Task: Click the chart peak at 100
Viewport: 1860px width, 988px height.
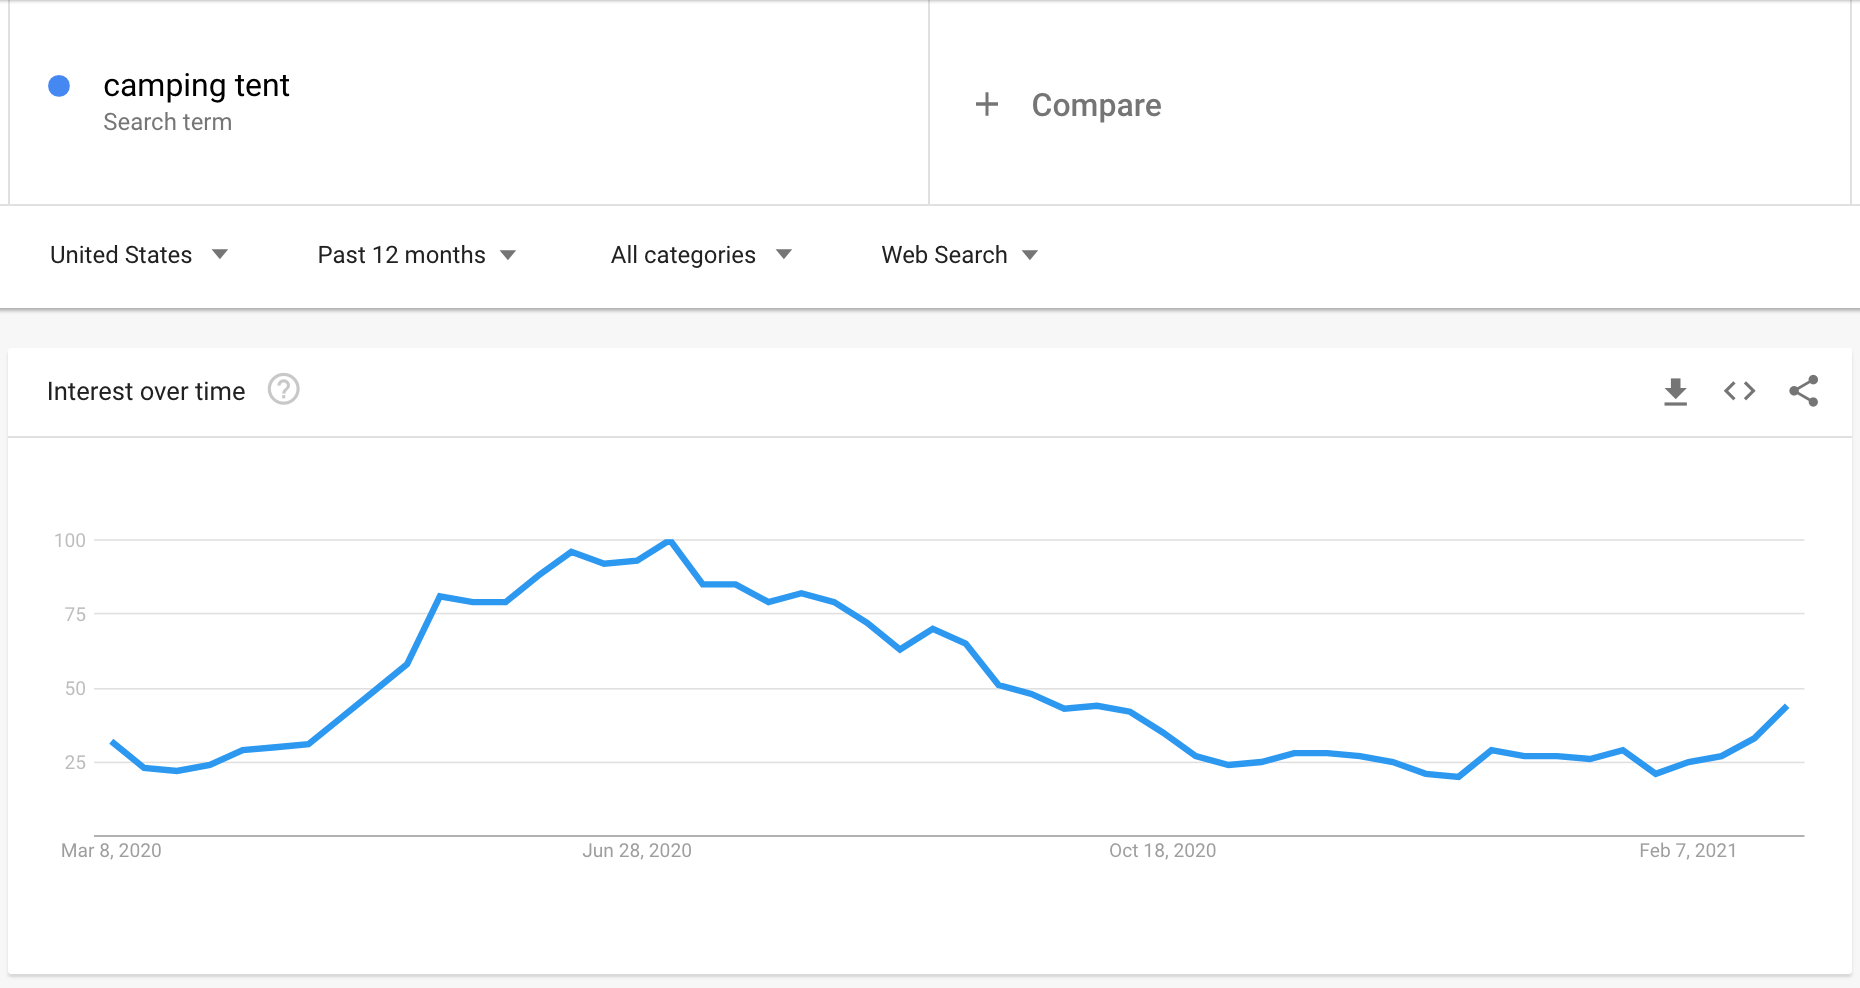Action: click(669, 541)
